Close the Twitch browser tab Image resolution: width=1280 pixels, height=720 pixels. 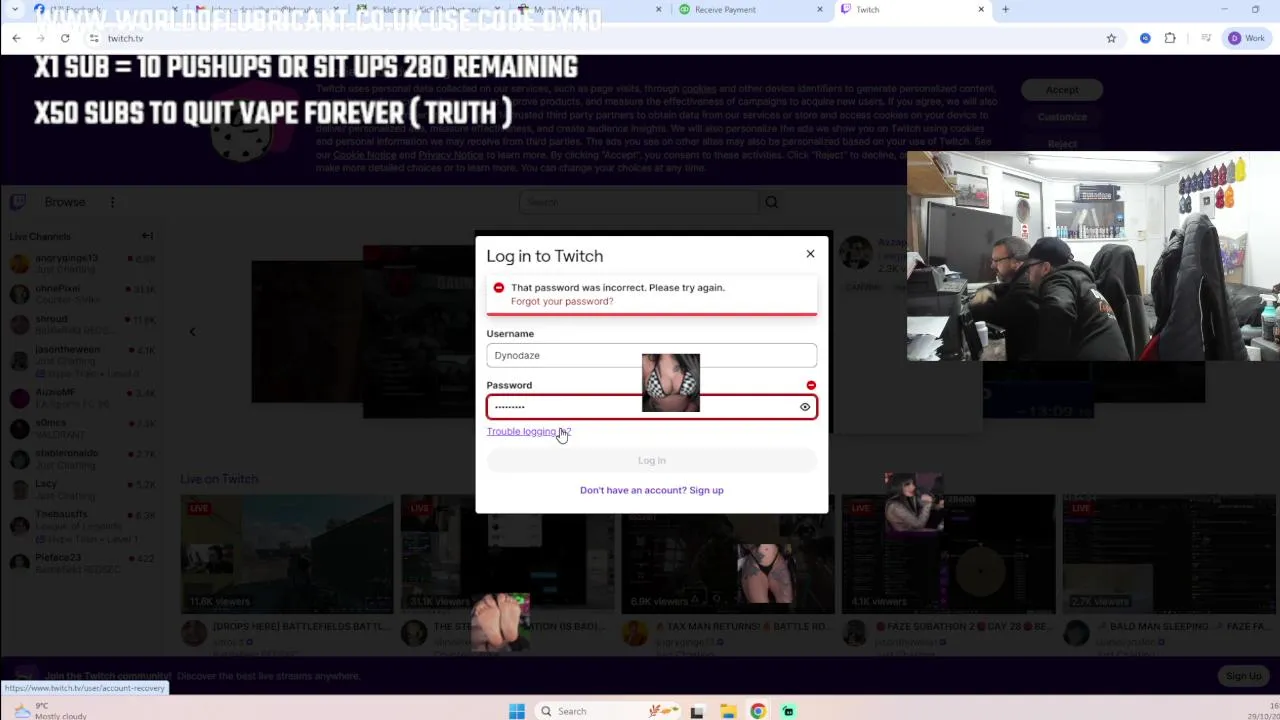coord(981,10)
